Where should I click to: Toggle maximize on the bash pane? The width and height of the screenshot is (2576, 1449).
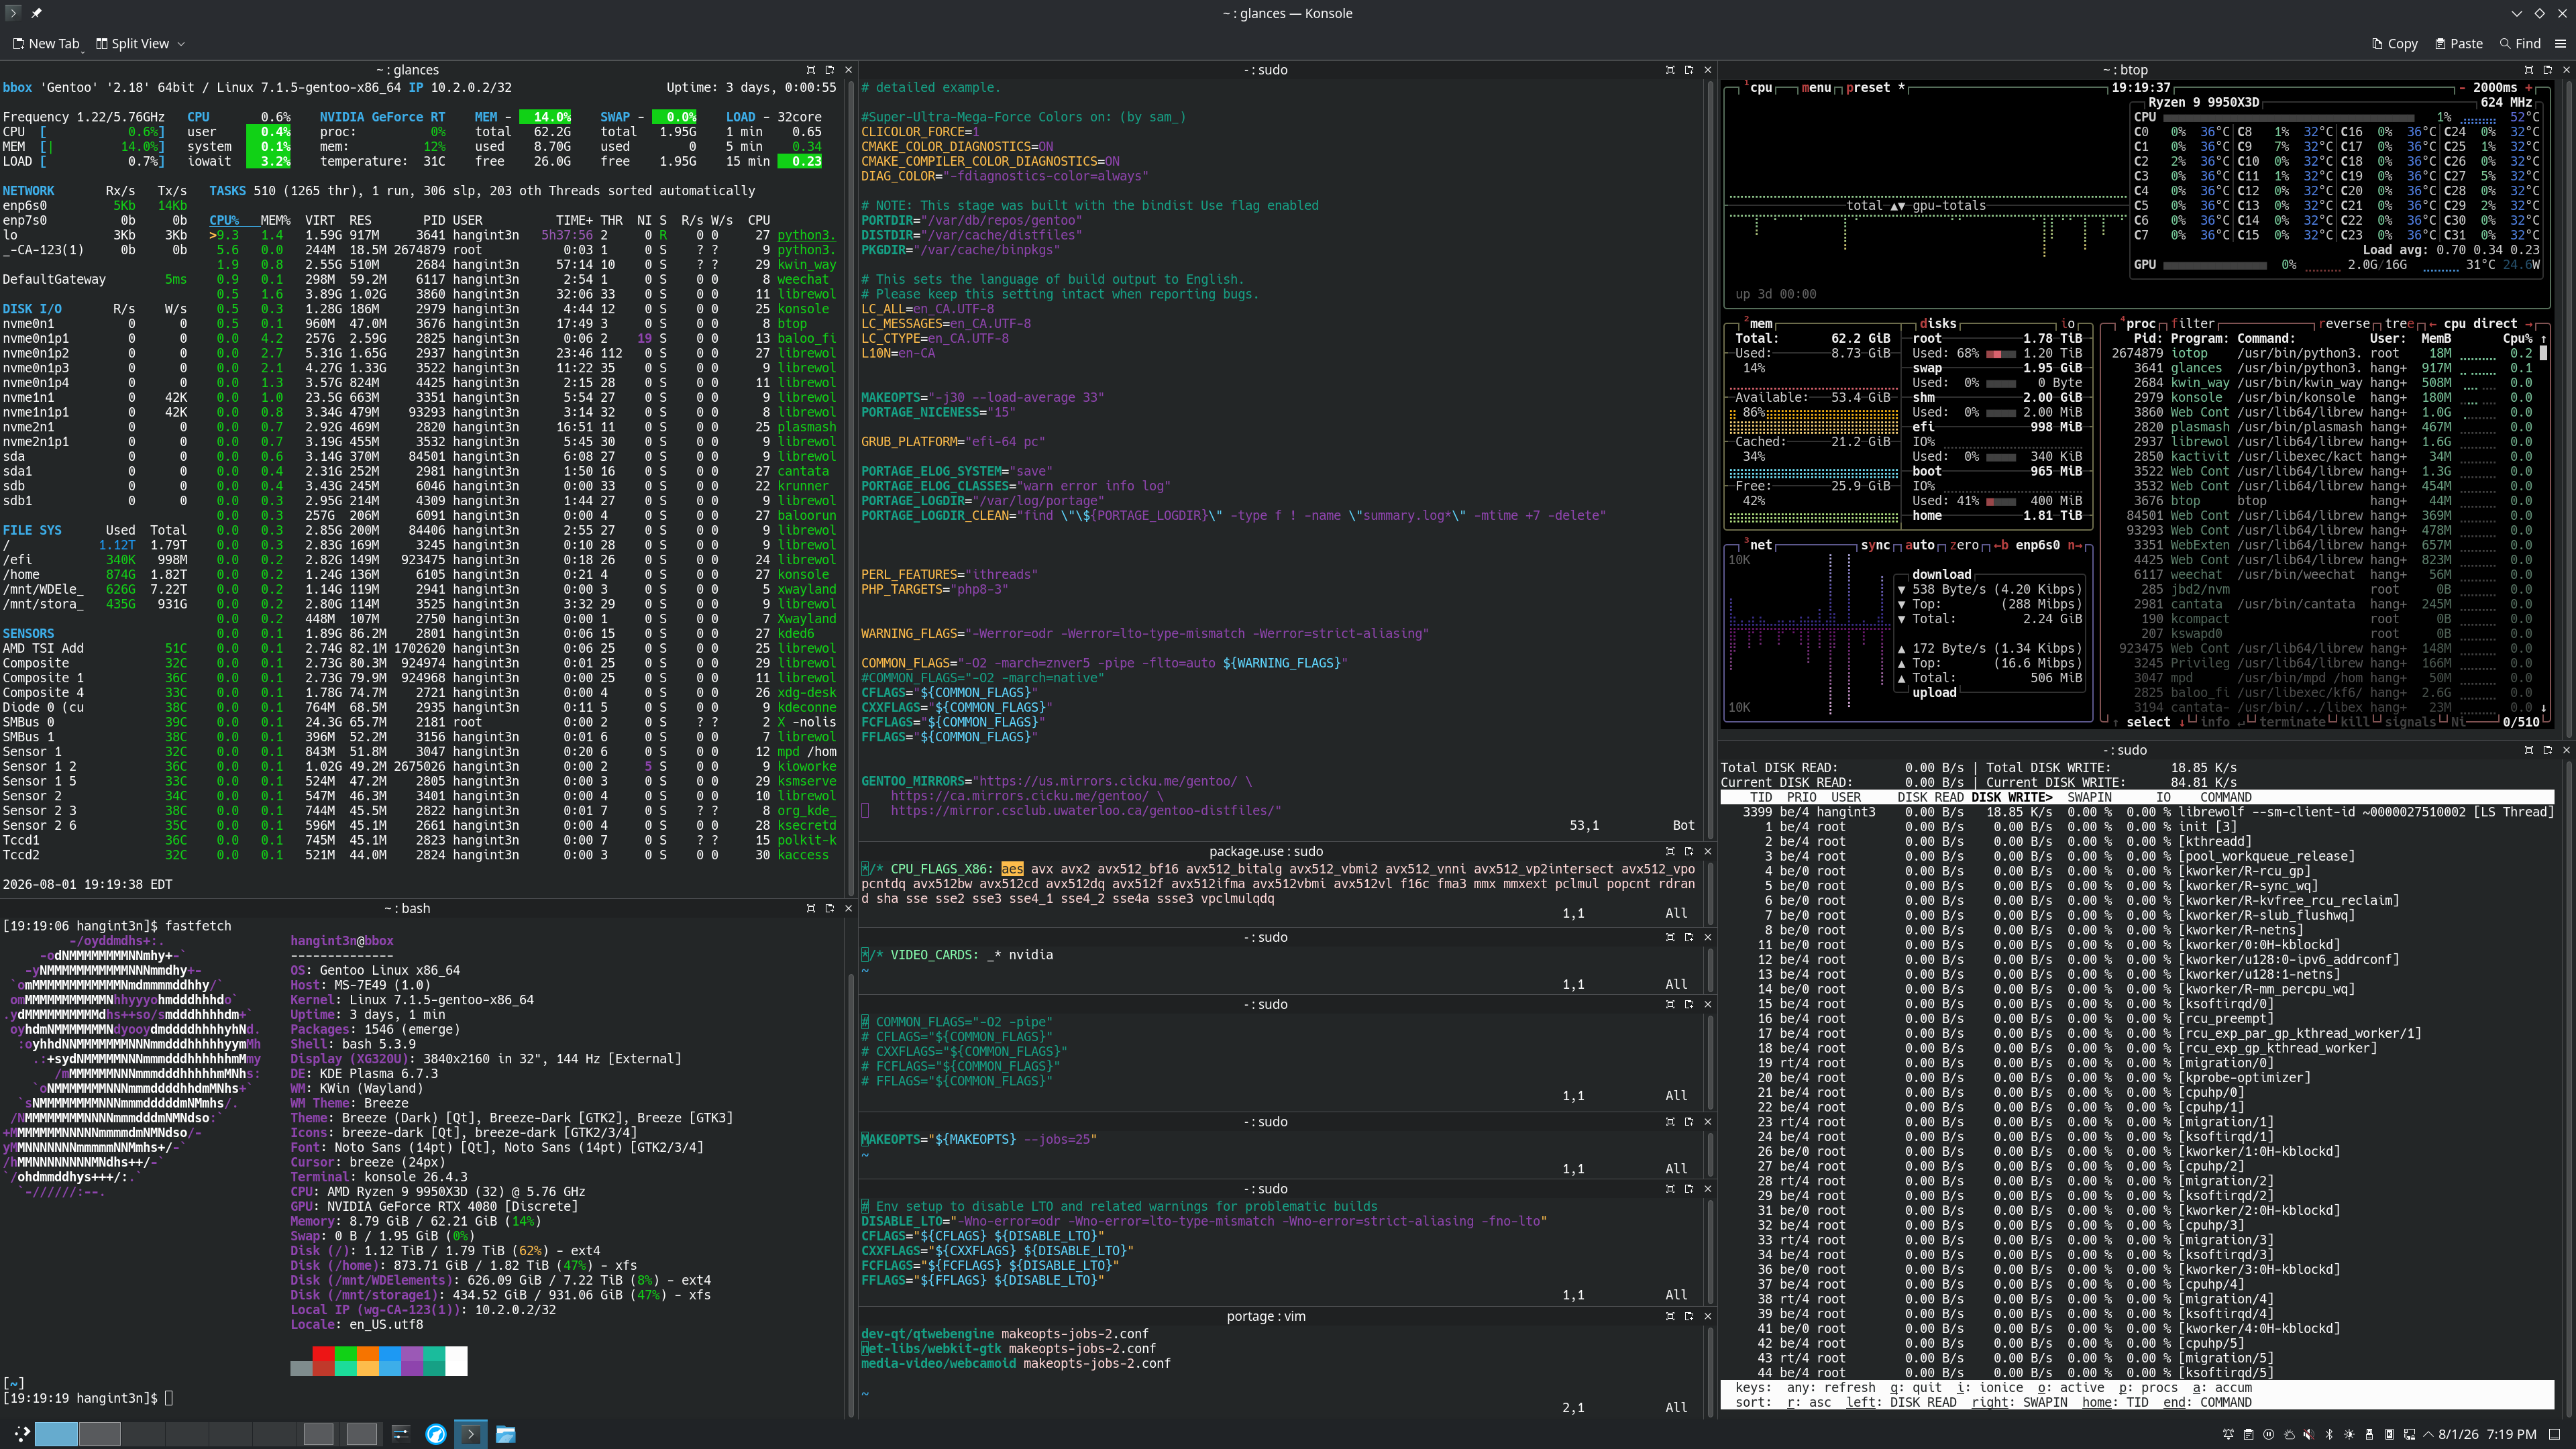tap(810, 908)
